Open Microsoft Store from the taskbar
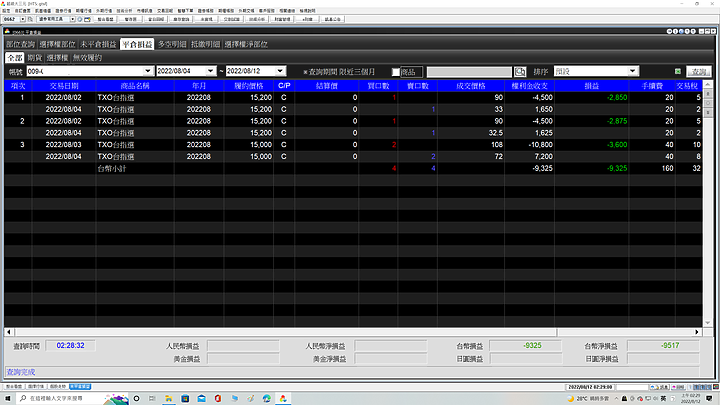The height and width of the screenshot is (405, 720). pyautogui.click(x=185, y=399)
